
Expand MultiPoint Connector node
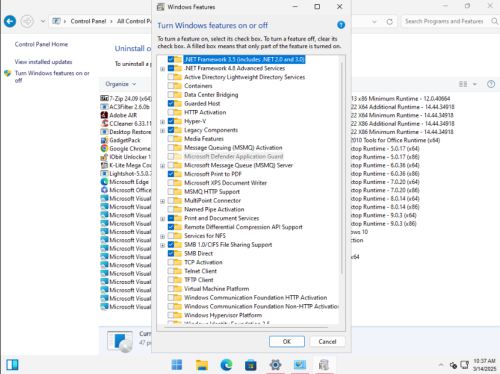click(162, 201)
